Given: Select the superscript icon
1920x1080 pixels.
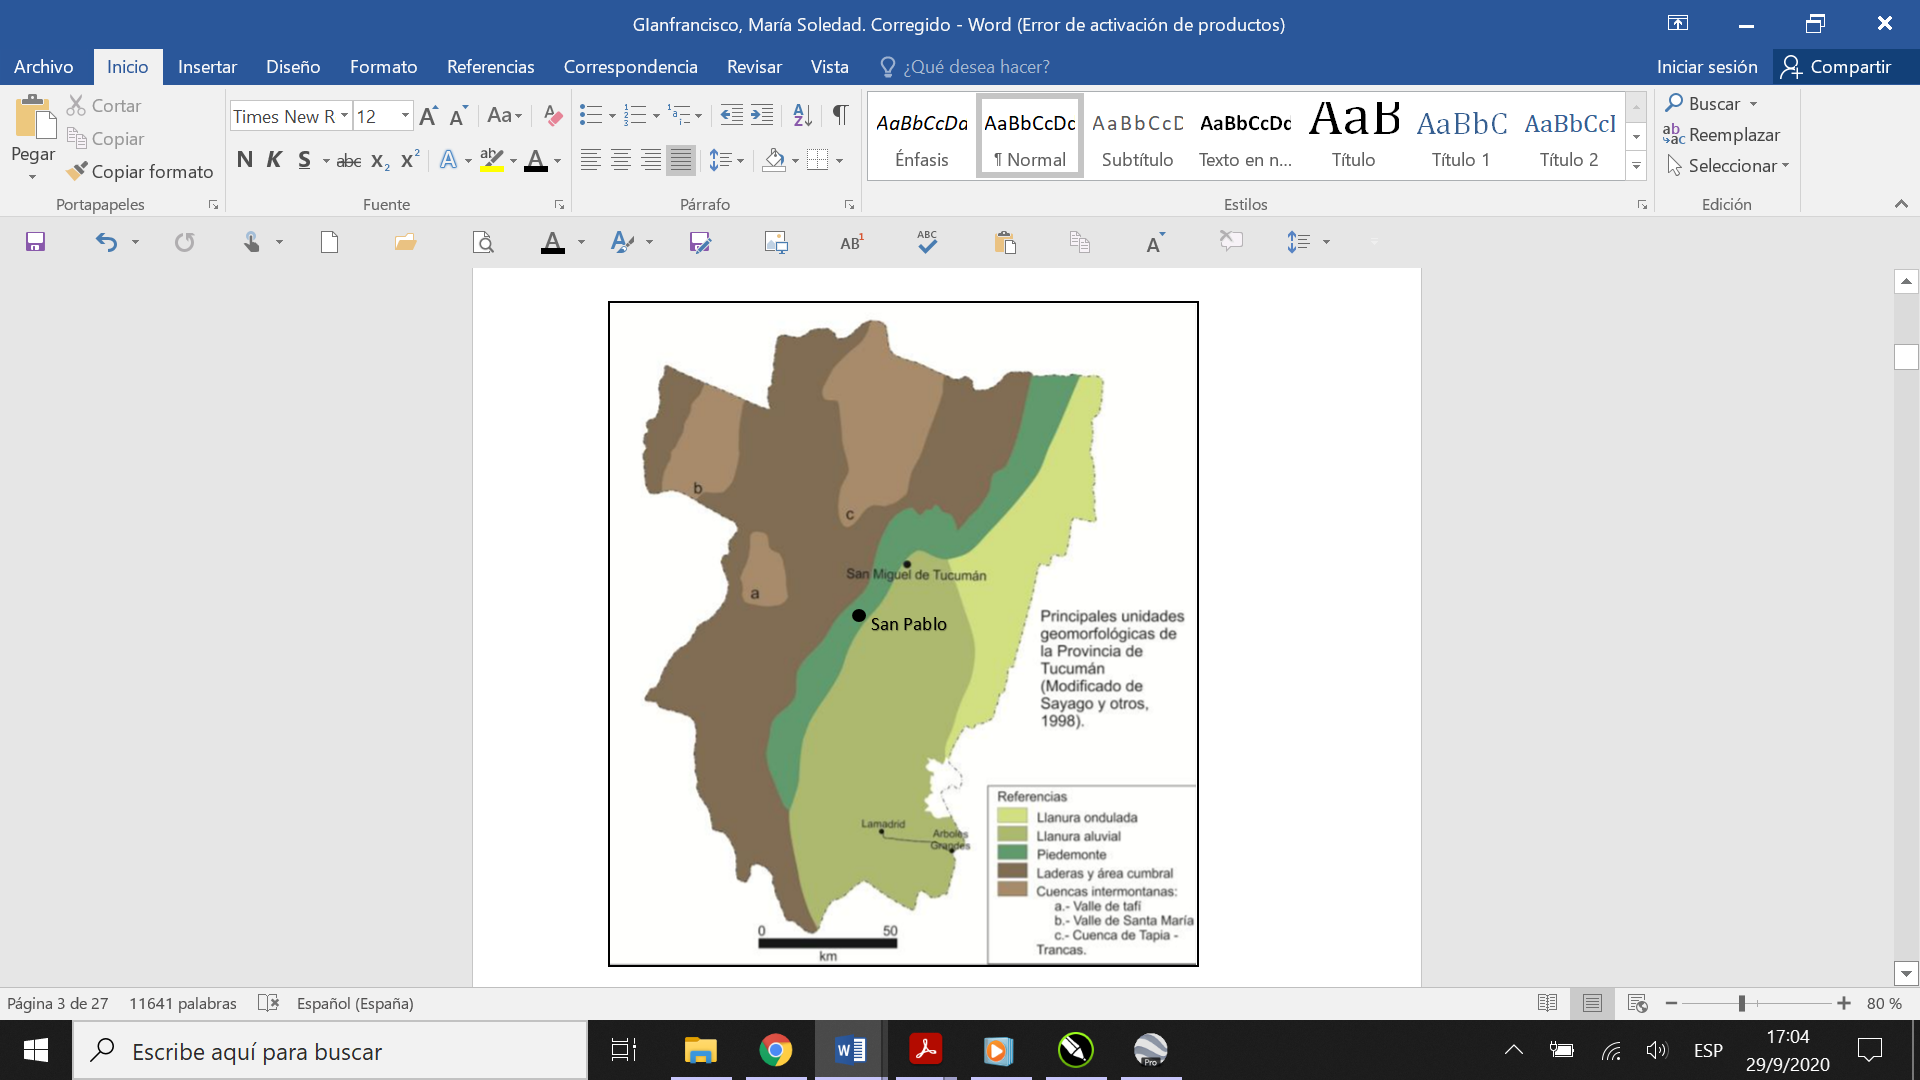Looking at the screenshot, I should tap(408, 159).
